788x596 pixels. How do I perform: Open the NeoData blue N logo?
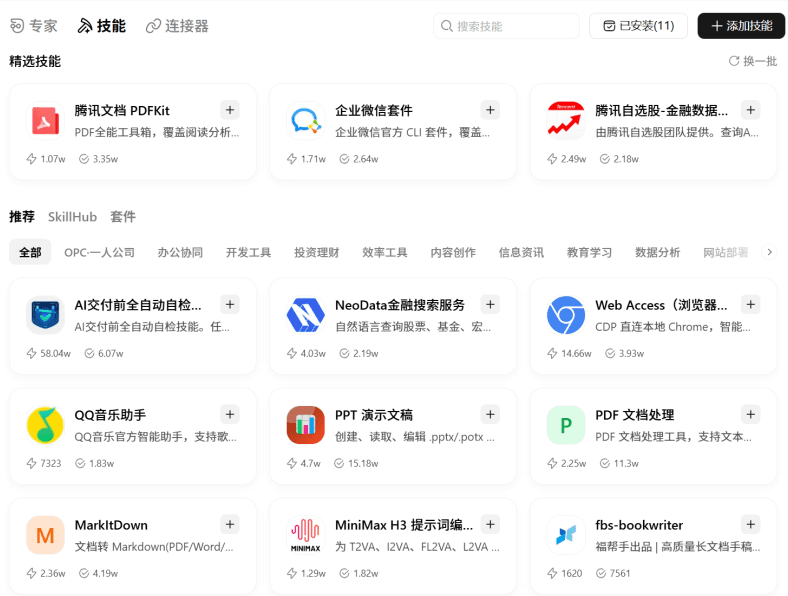click(306, 315)
